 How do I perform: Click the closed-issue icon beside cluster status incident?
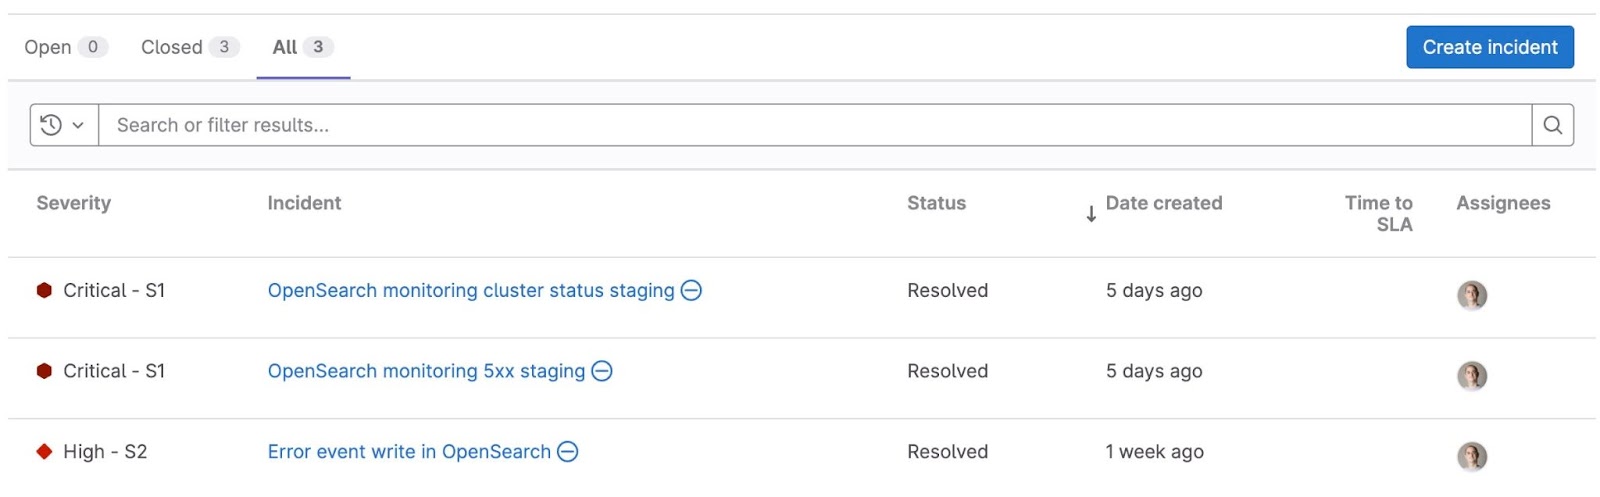(691, 290)
